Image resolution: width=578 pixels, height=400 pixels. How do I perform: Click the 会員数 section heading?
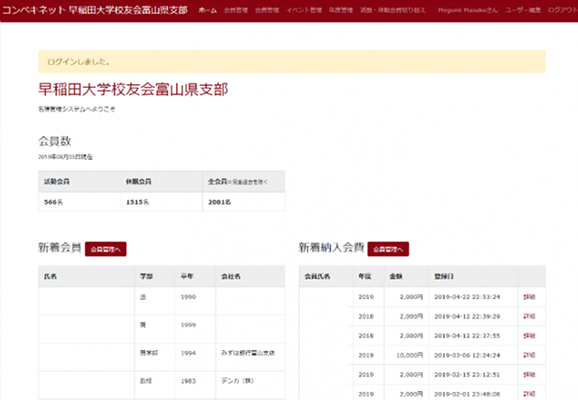(x=55, y=141)
